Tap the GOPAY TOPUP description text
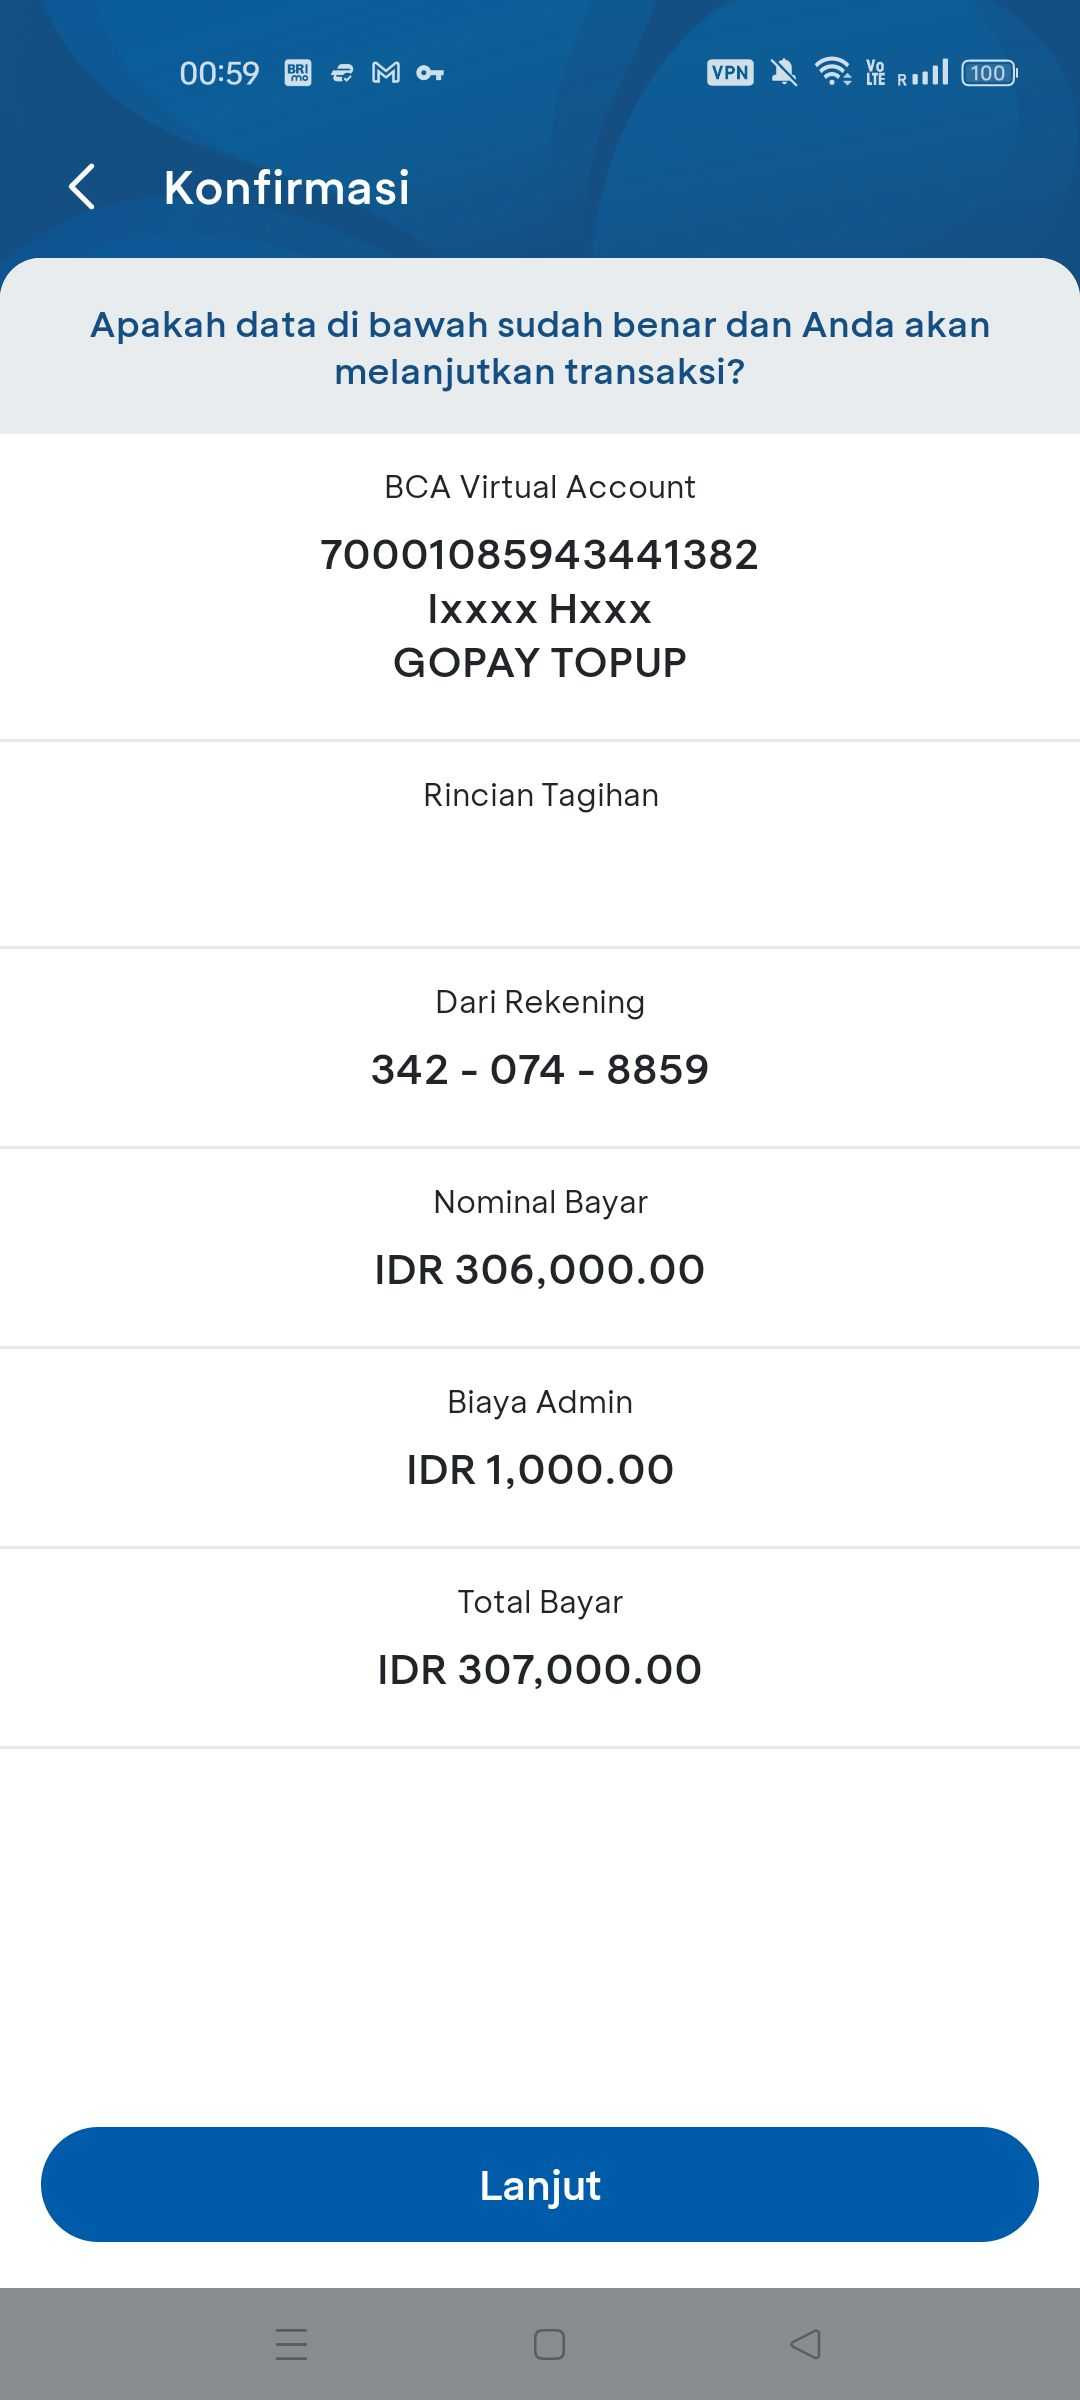The height and width of the screenshot is (2400, 1080). [x=540, y=663]
